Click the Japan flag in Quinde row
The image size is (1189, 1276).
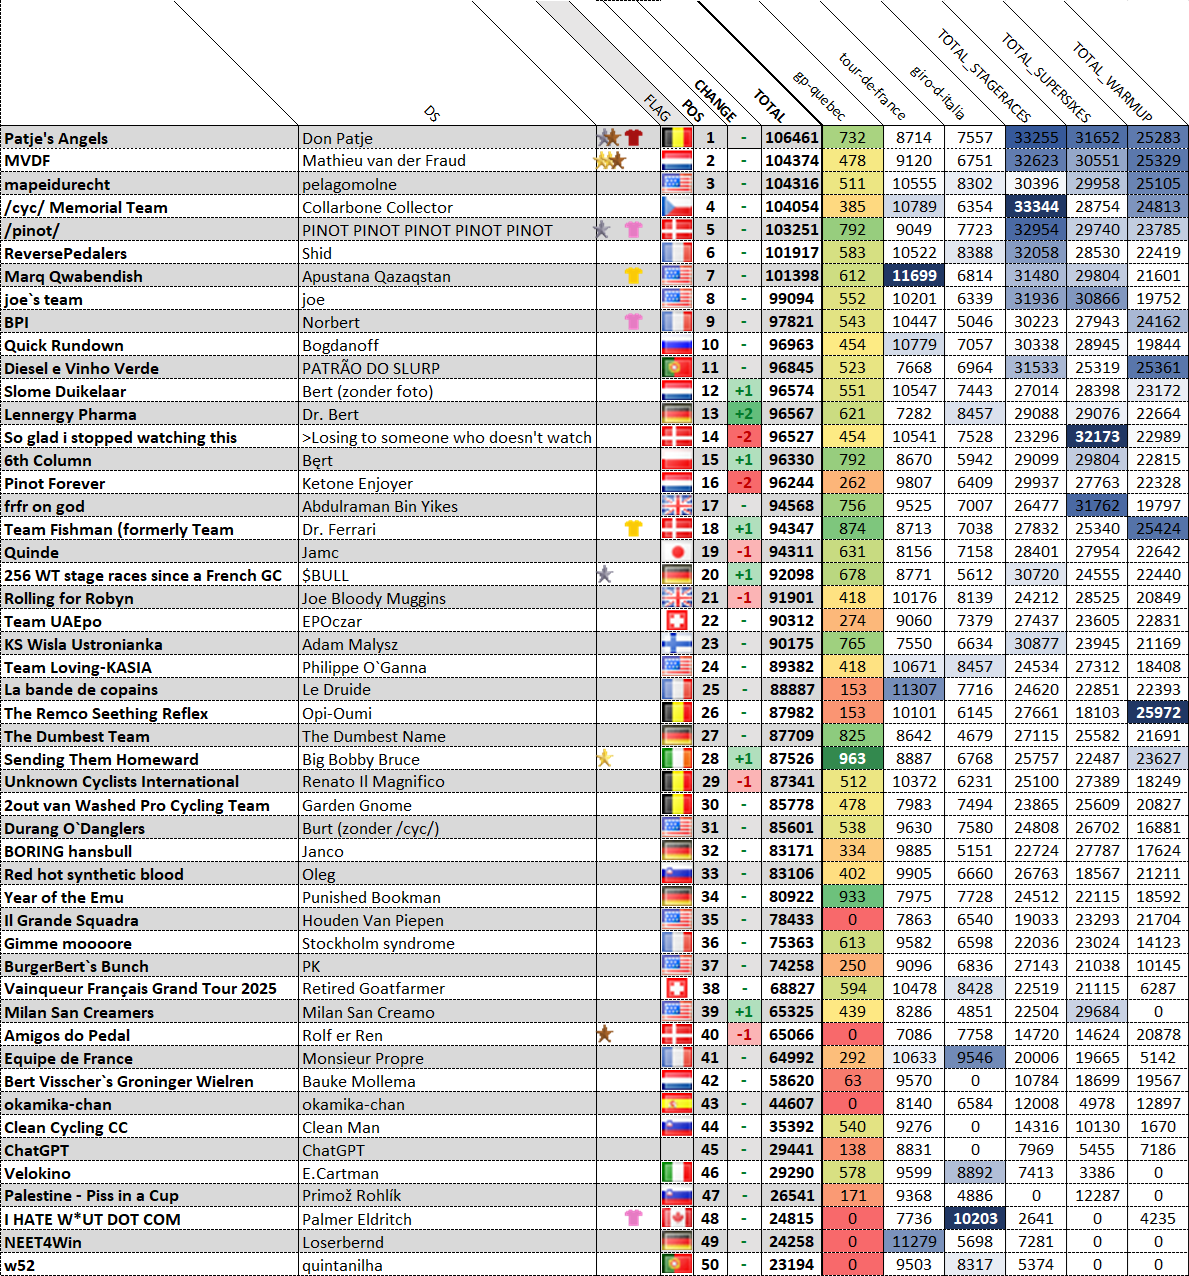(677, 552)
